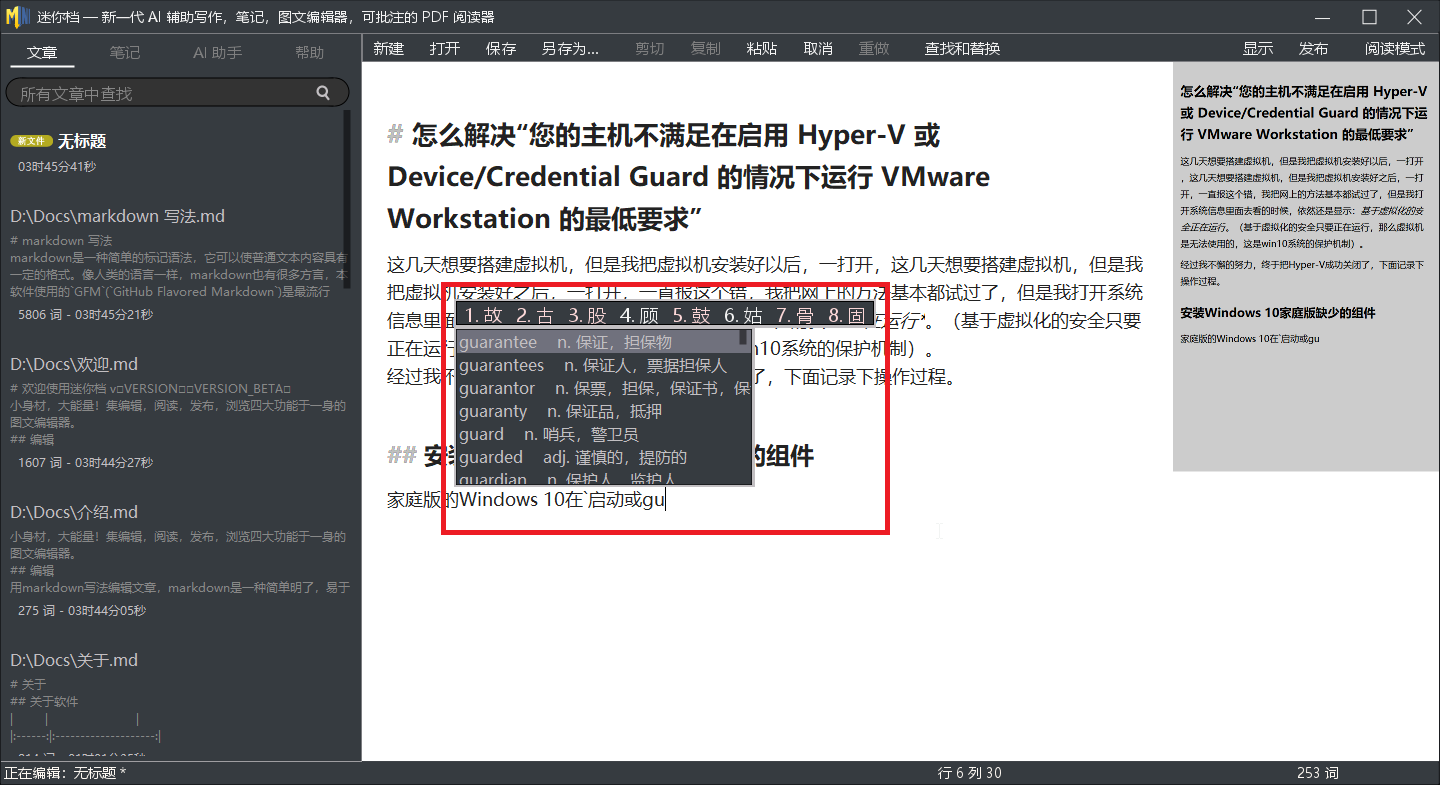Click the 03时45分41秒 timestamp under 无标题
Viewport: 1440px width, 785px height.
tap(57, 167)
